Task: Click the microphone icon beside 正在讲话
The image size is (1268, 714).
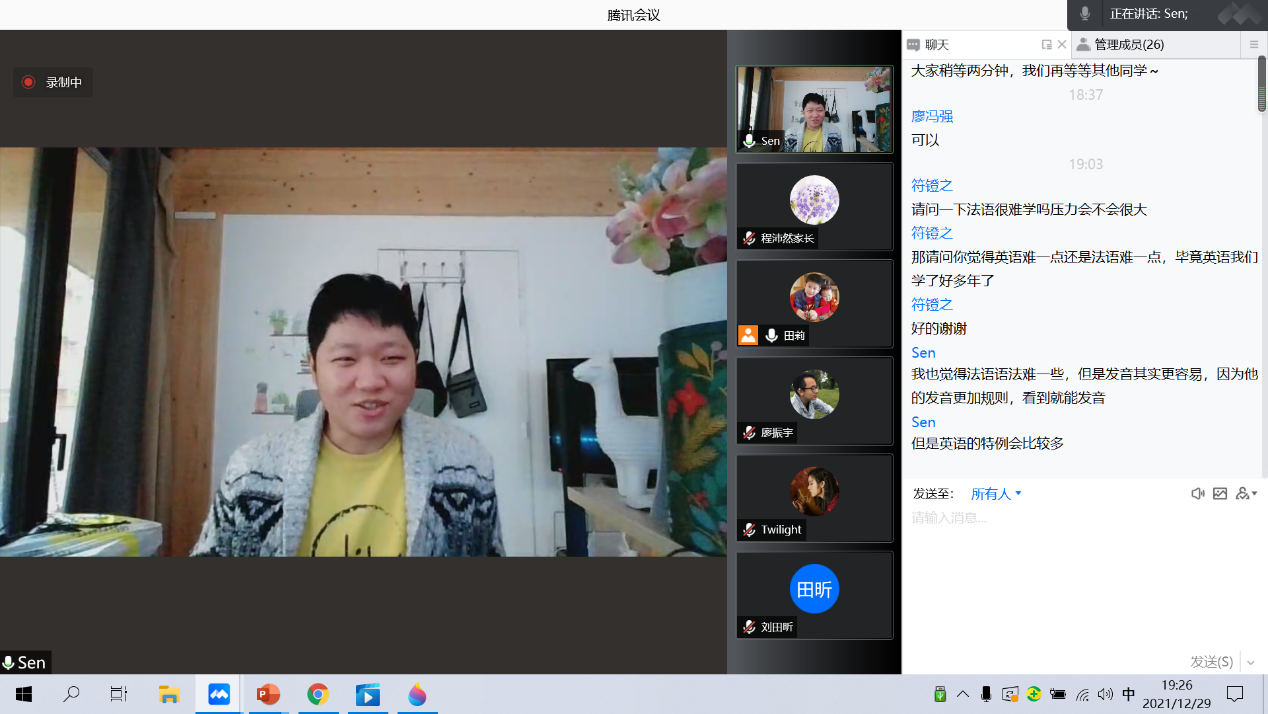Action: [x=1085, y=14]
